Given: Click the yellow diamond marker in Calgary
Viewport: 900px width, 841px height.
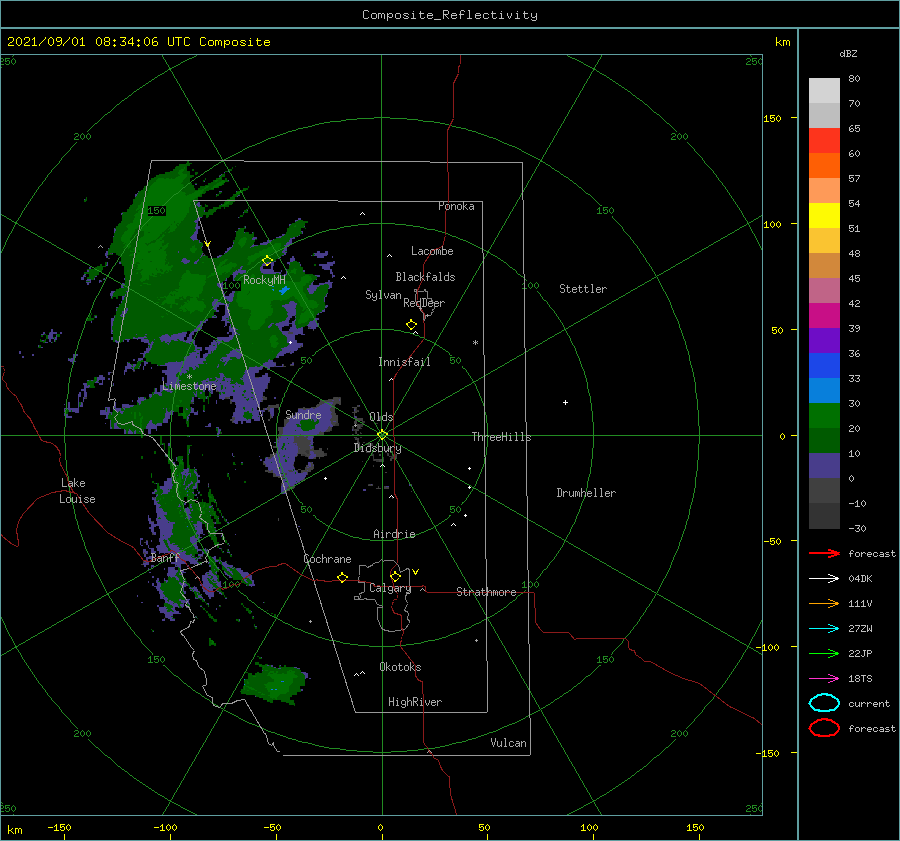Looking at the screenshot, I should [x=395, y=576].
